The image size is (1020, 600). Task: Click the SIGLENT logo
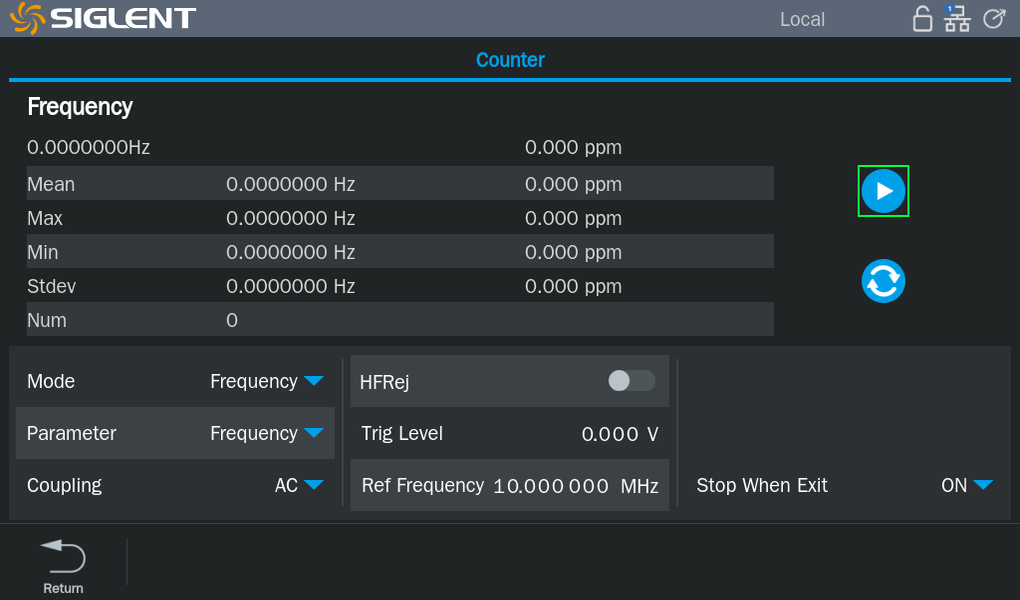[x=105, y=18]
